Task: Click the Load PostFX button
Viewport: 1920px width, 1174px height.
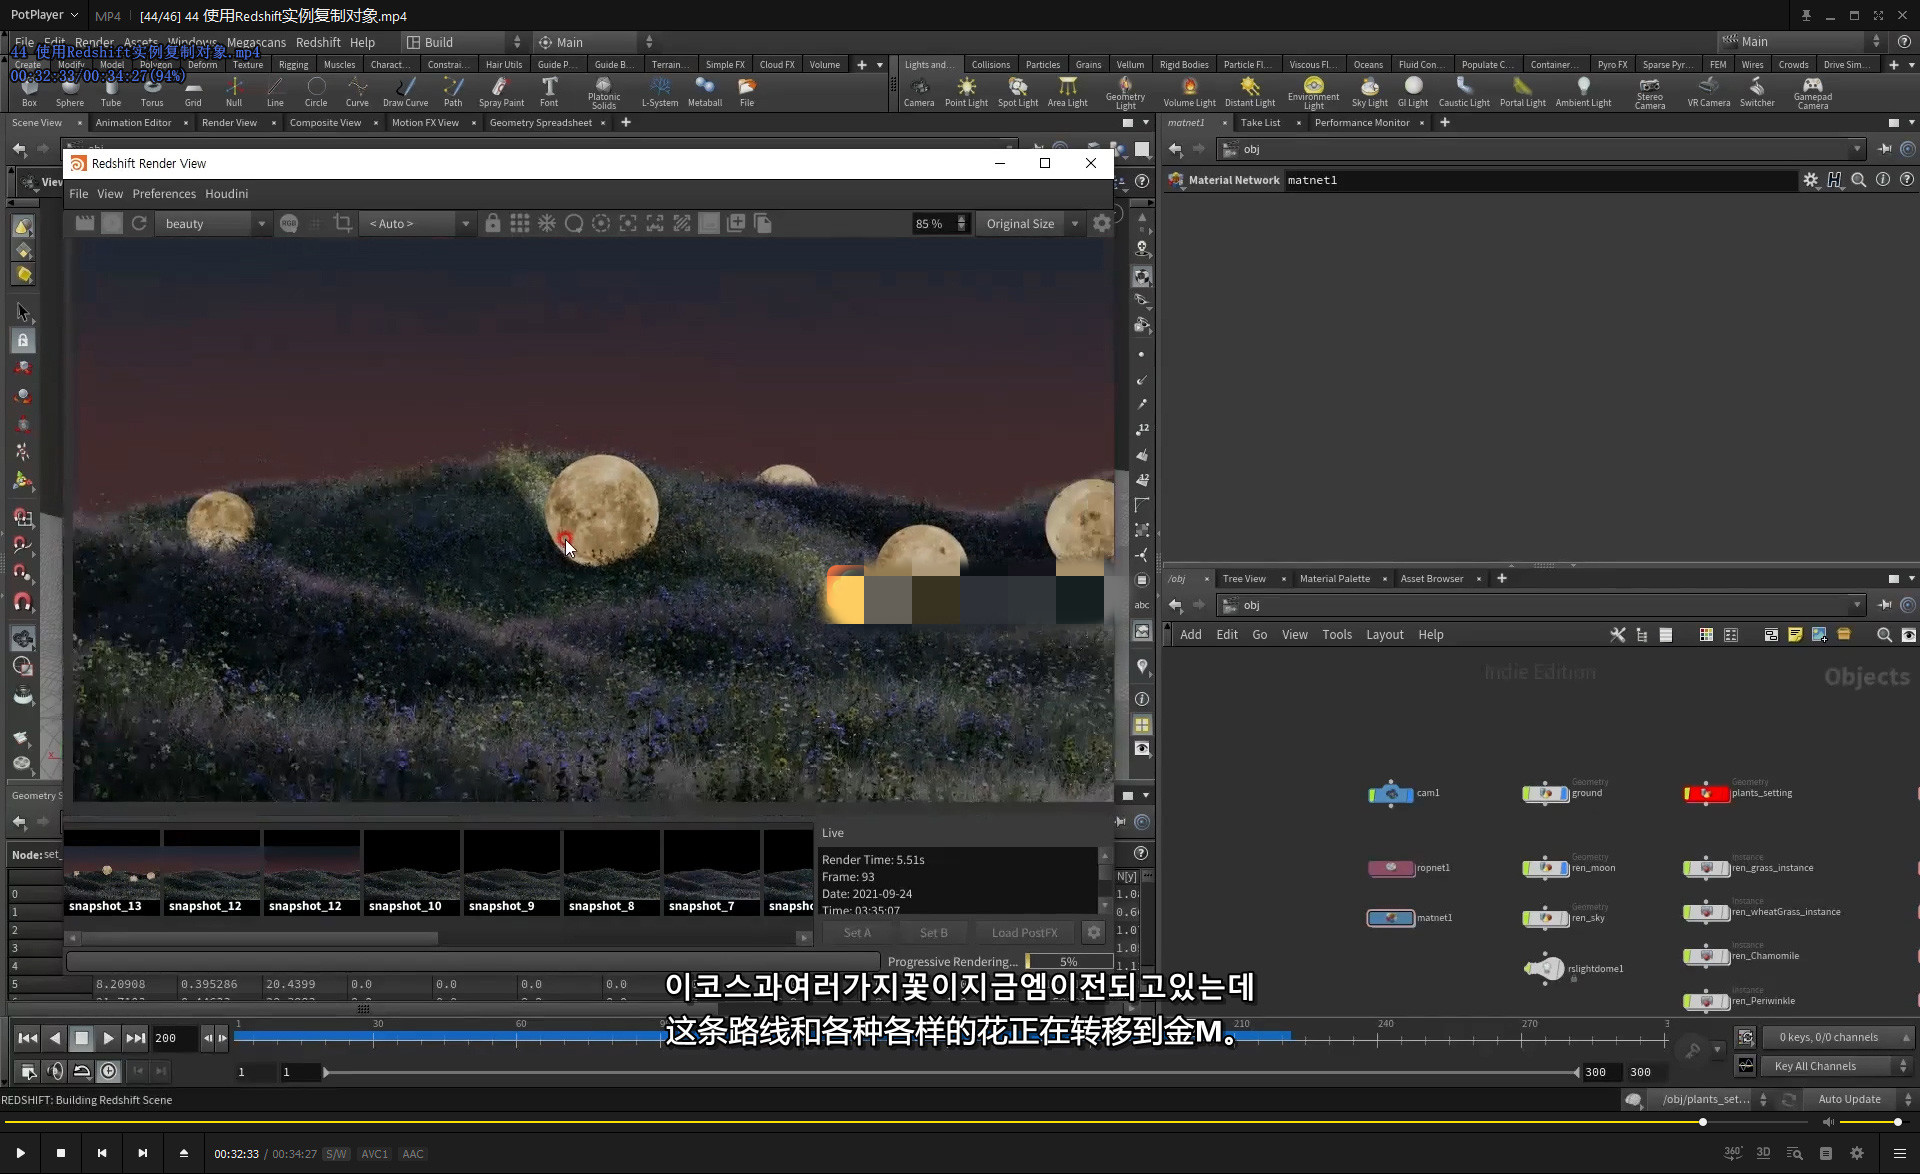Action: coord(1024,931)
